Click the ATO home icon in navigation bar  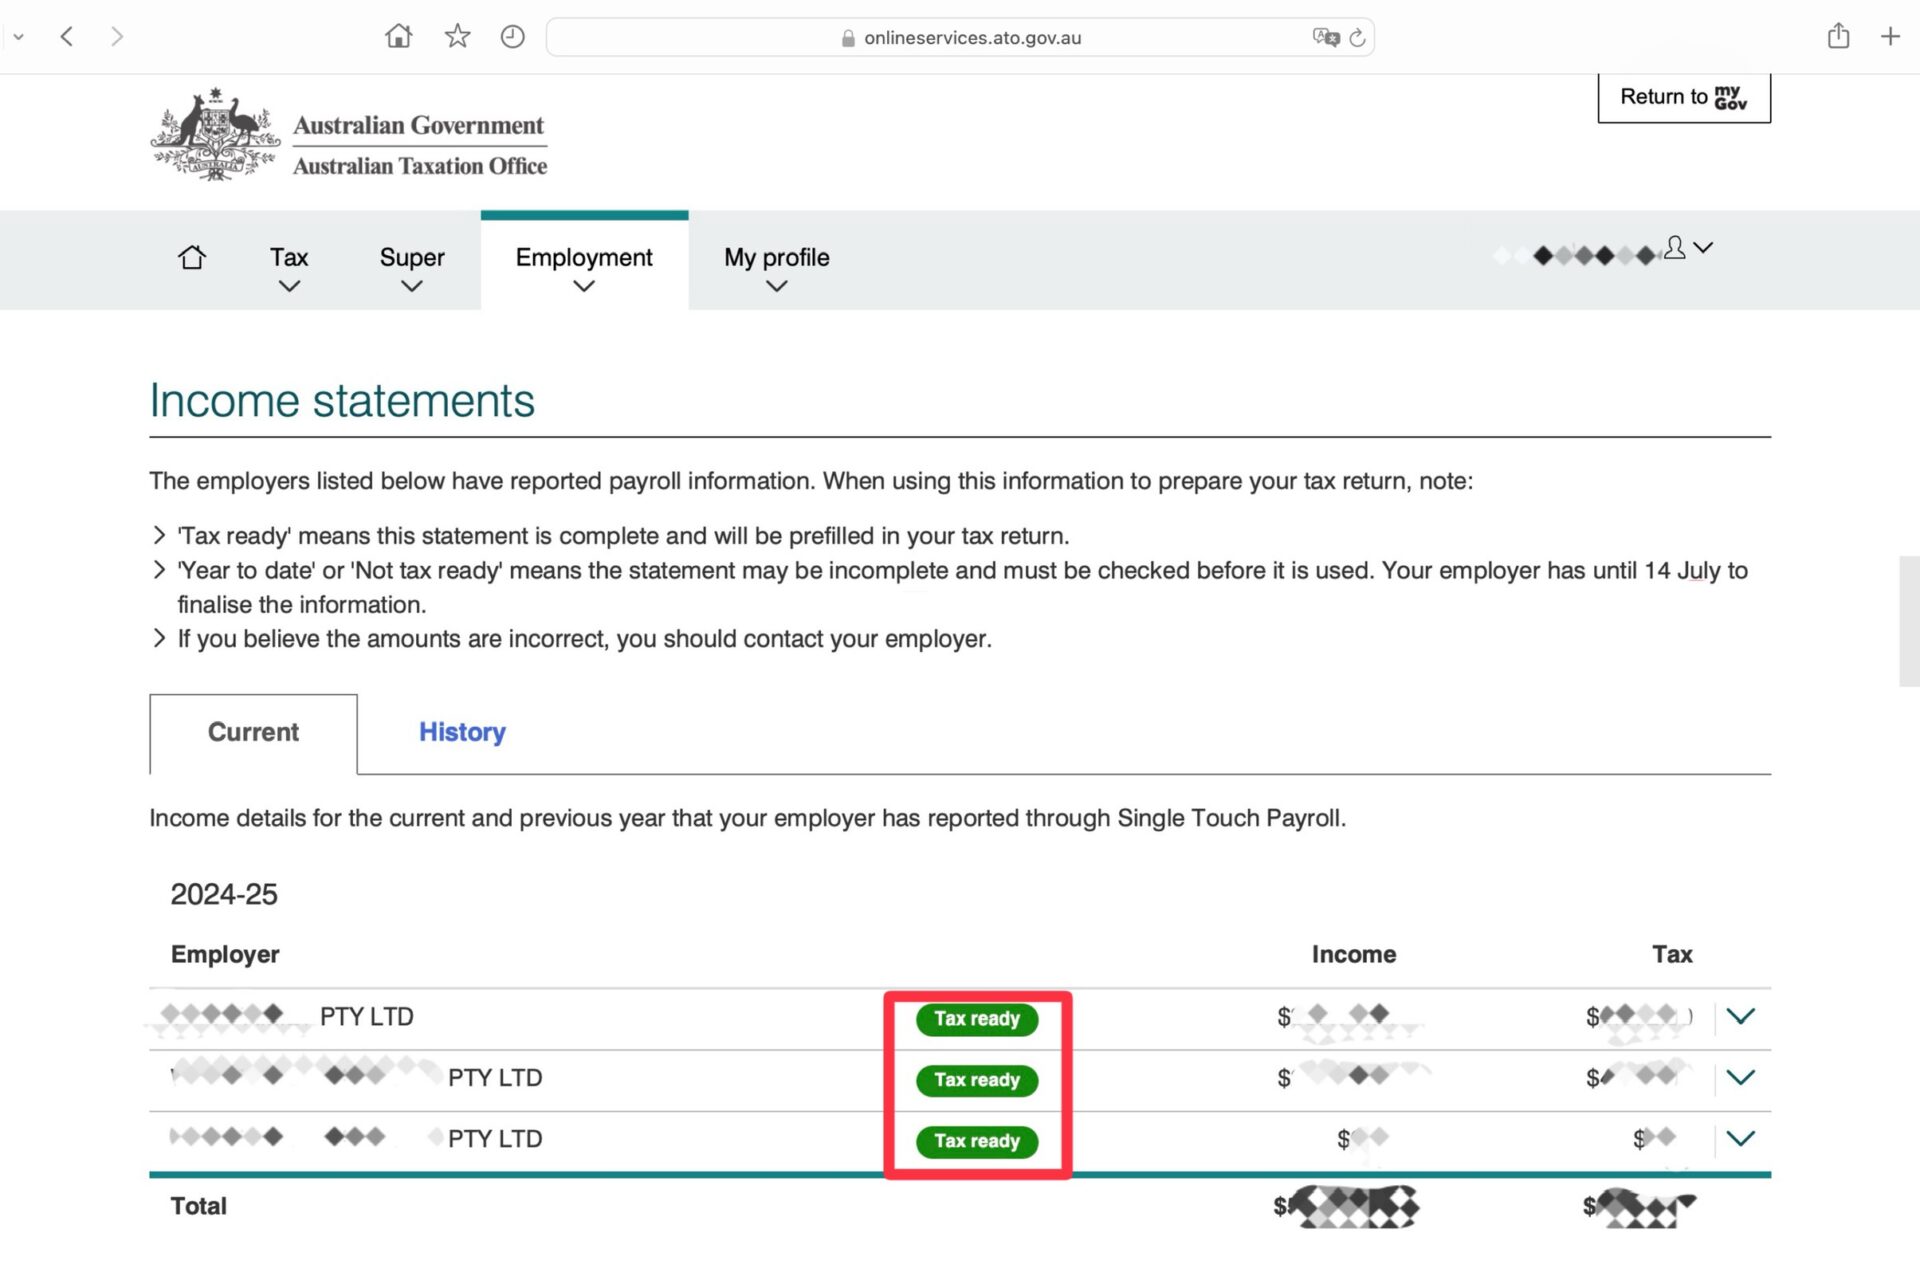(x=192, y=258)
